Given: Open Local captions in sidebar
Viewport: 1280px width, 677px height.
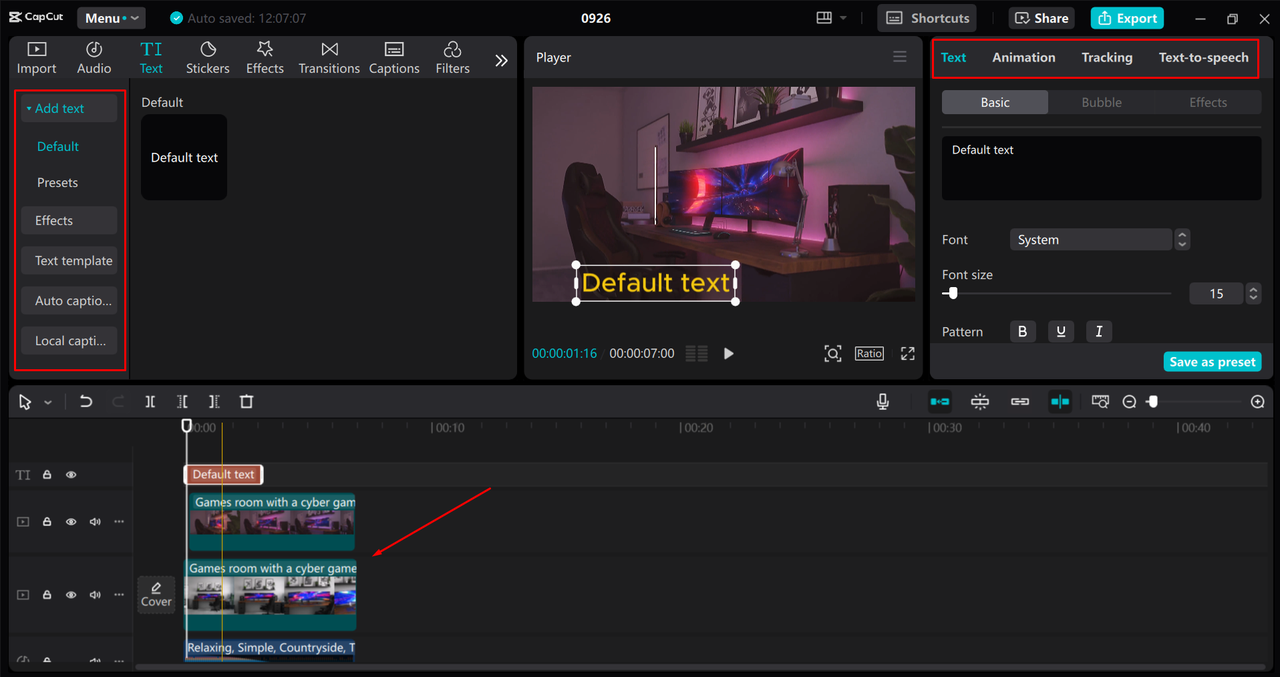Looking at the screenshot, I should pyautogui.click(x=69, y=341).
